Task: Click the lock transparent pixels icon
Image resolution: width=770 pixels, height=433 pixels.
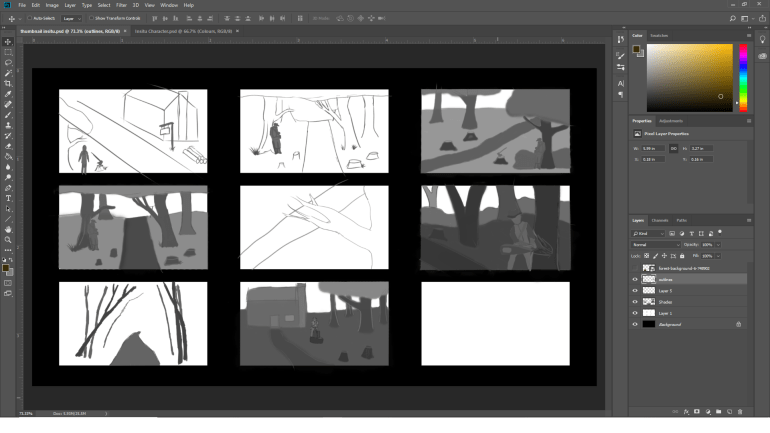Action: (647, 256)
